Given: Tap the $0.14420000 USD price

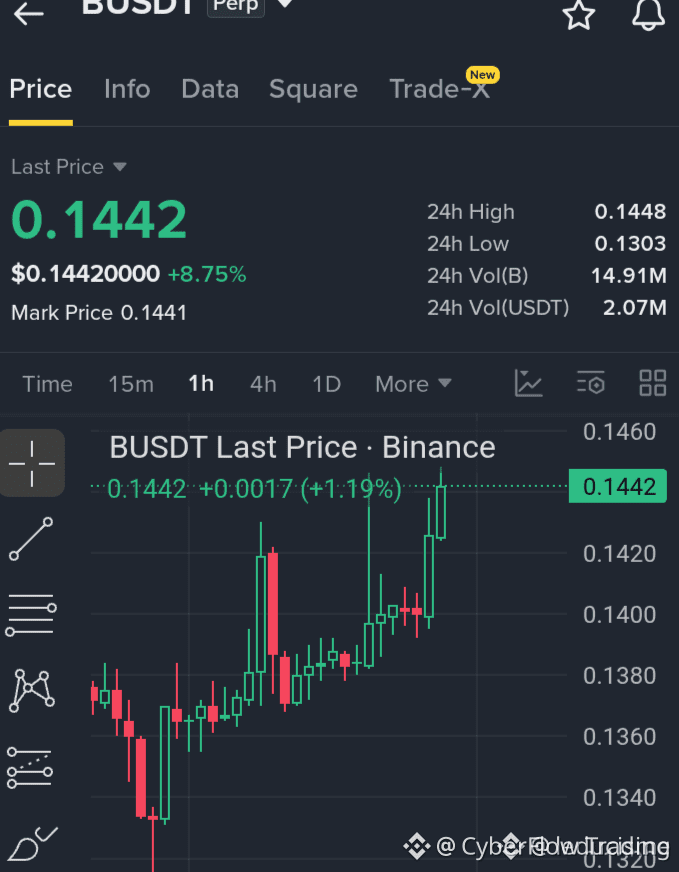Looking at the screenshot, I should [86, 274].
